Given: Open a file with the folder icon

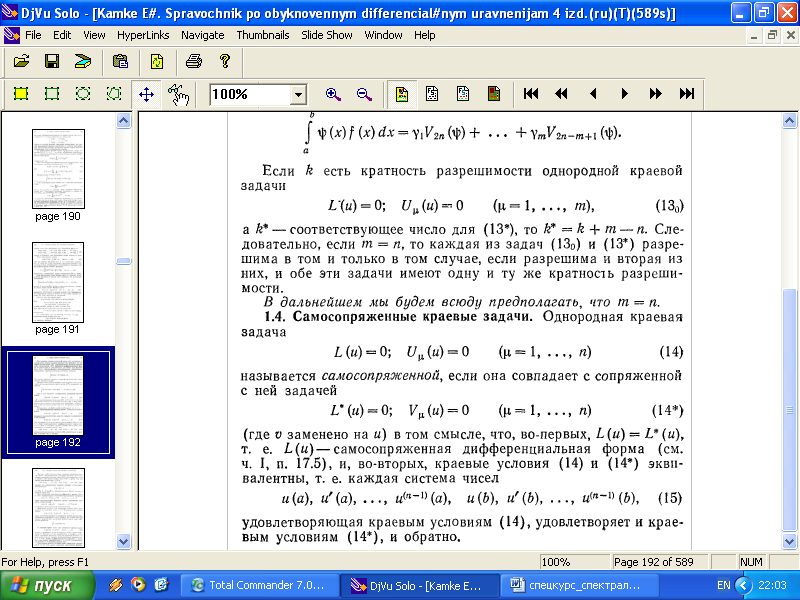Looking at the screenshot, I should pyautogui.click(x=21, y=62).
